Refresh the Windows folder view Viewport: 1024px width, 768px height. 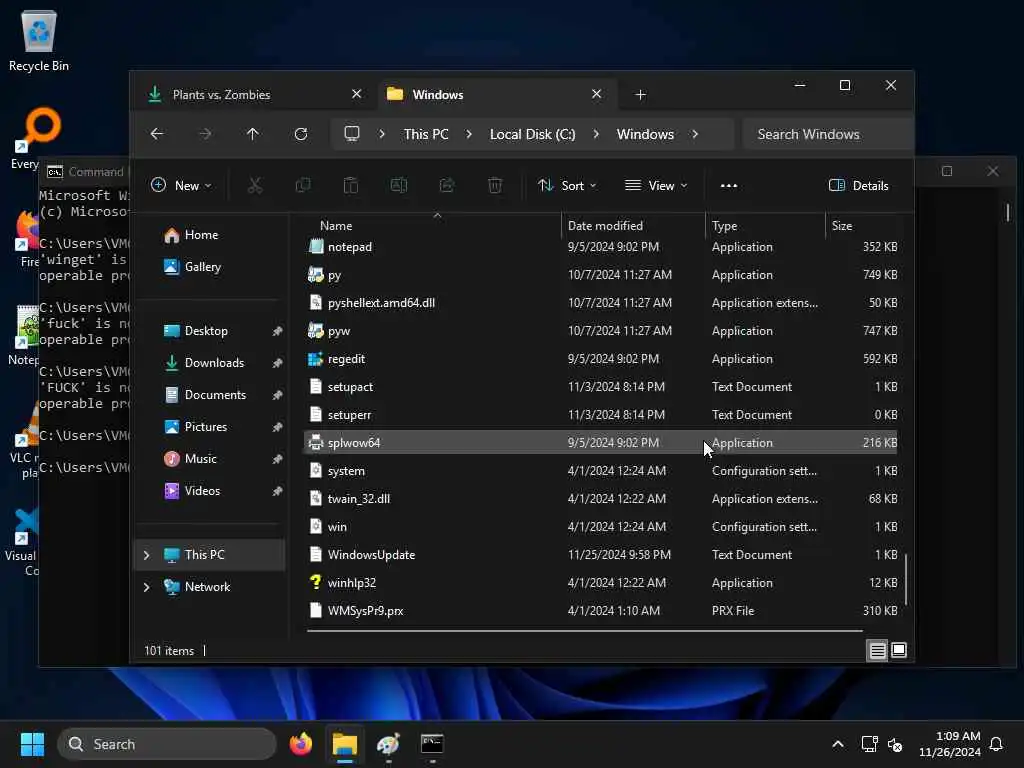click(x=301, y=134)
